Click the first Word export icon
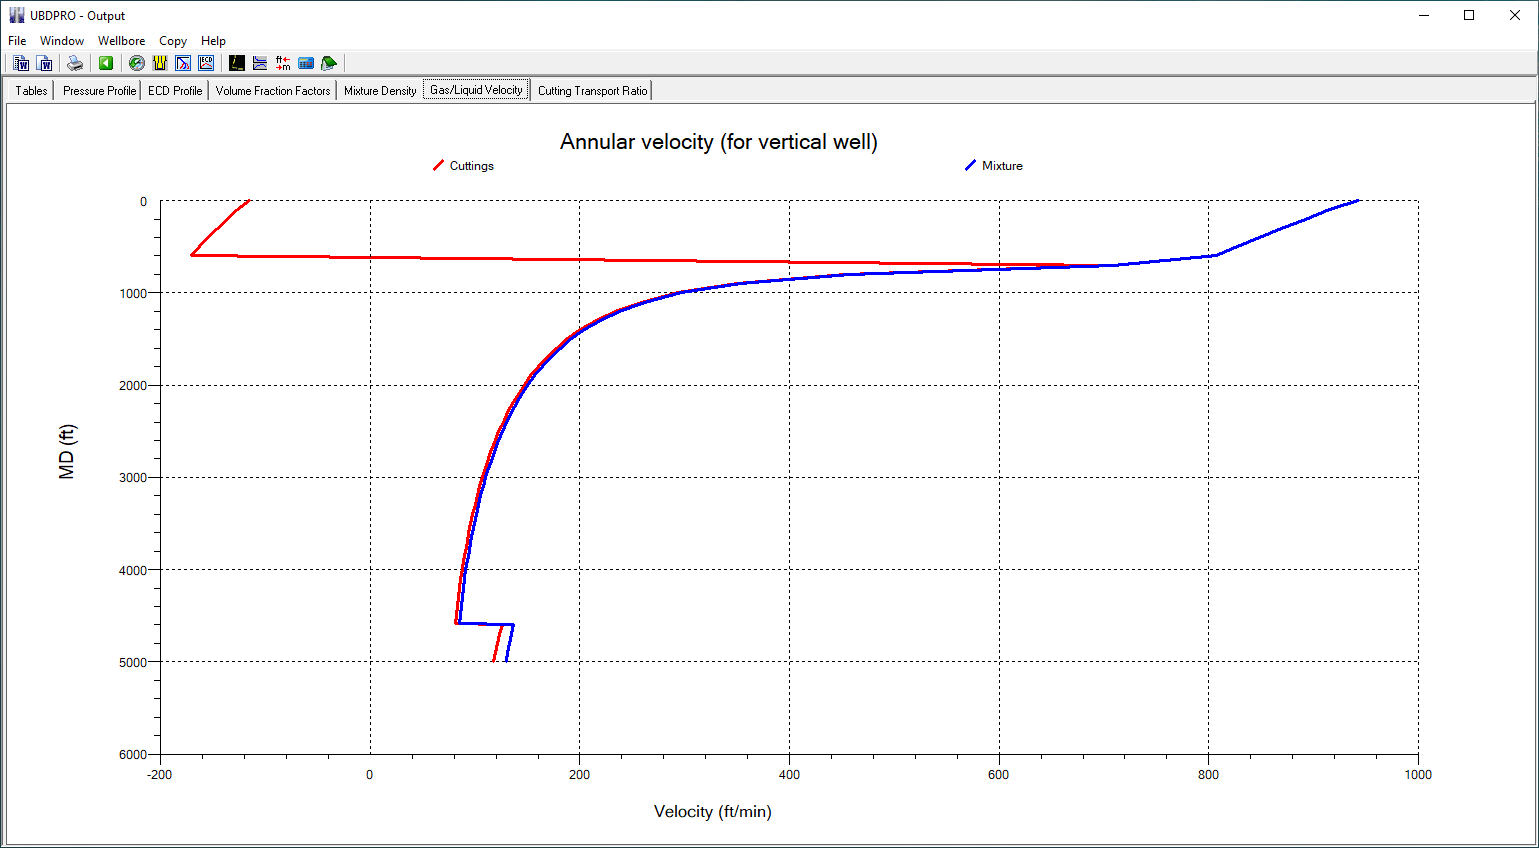This screenshot has width=1539, height=848. (21, 63)
